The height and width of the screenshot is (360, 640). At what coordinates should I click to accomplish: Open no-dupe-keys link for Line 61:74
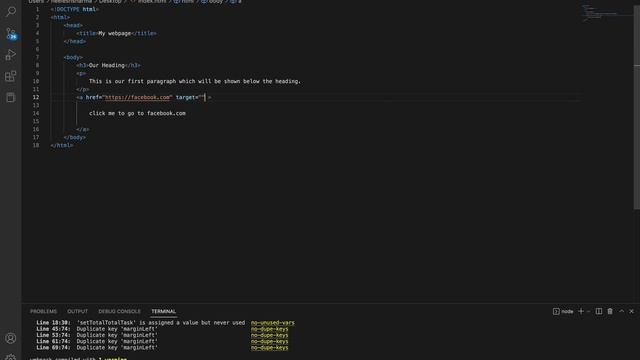click(269, 341)
